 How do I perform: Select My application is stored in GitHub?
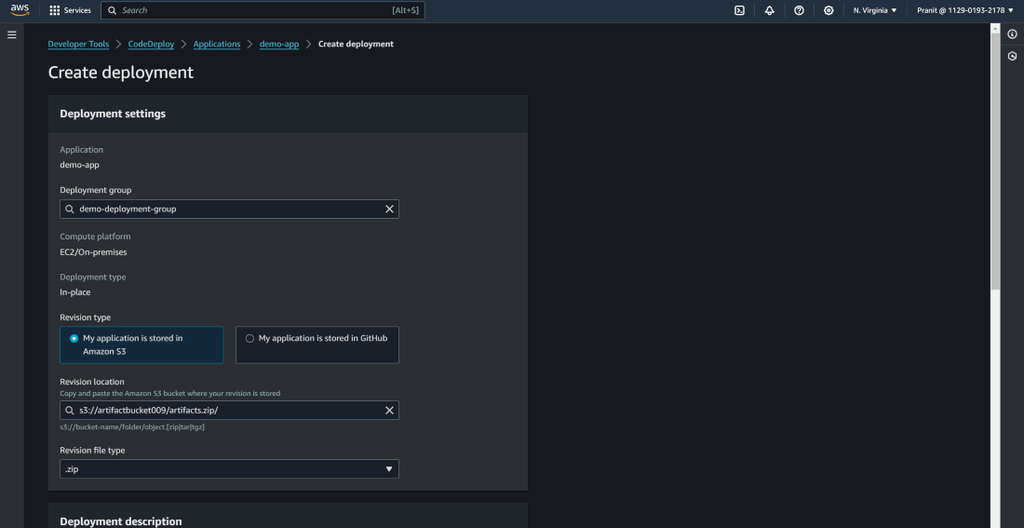[317, 344]
